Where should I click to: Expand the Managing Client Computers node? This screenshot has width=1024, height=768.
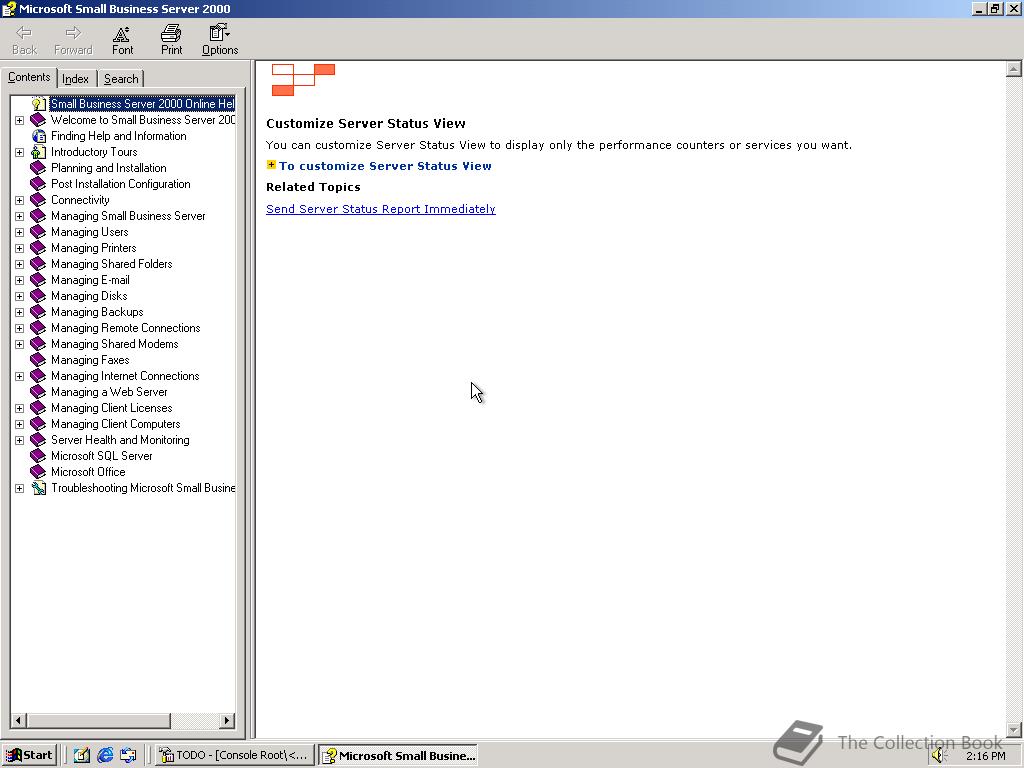(20, 424)
